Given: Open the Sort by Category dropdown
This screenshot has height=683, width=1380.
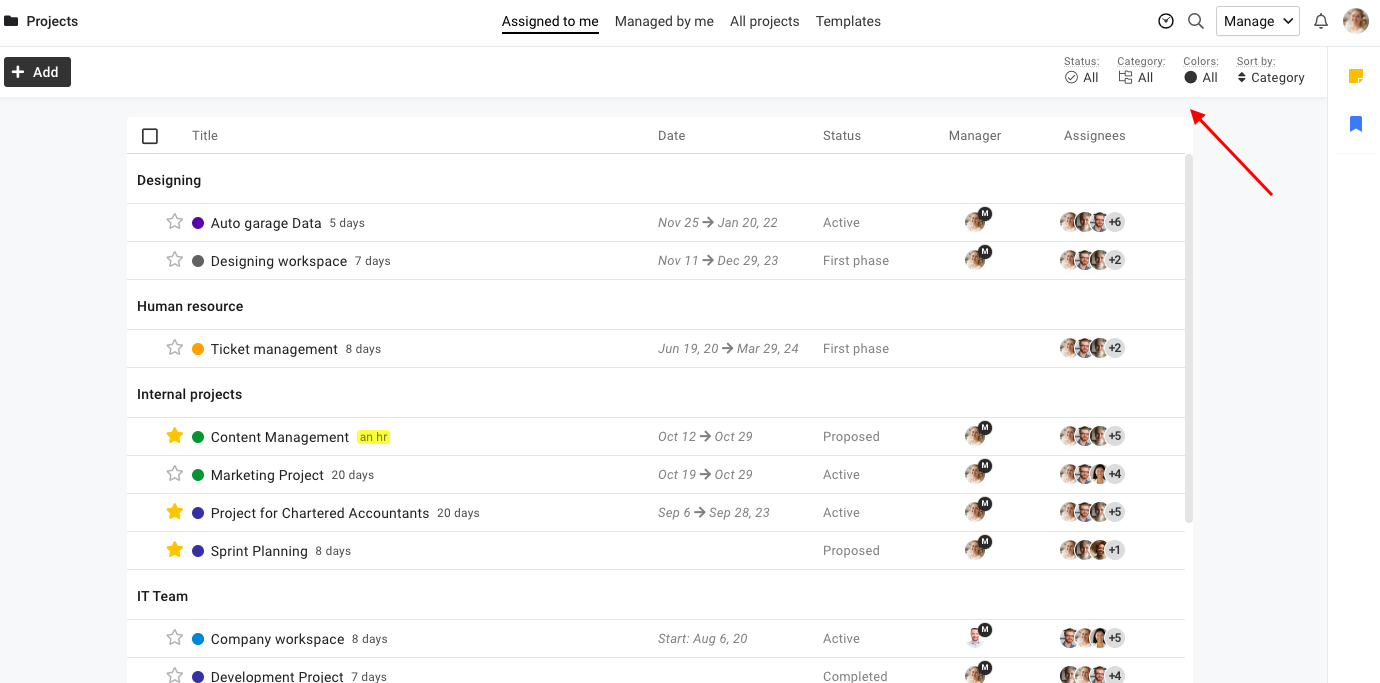Looking at the screenshot, I should click(x=1270, y=77).
